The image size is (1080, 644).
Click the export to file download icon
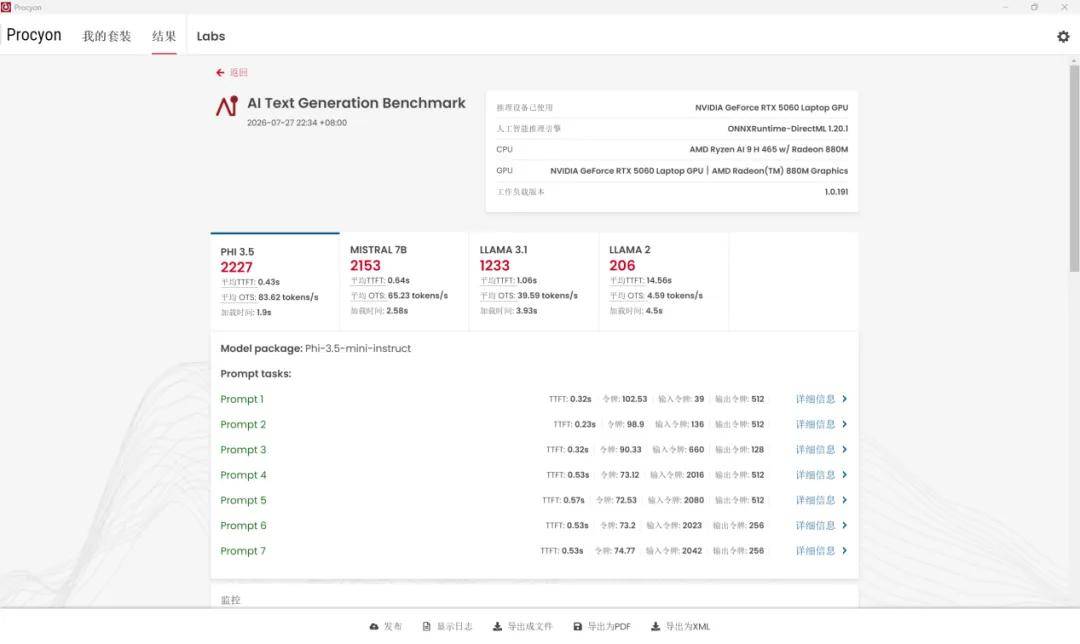click(497, 627)
